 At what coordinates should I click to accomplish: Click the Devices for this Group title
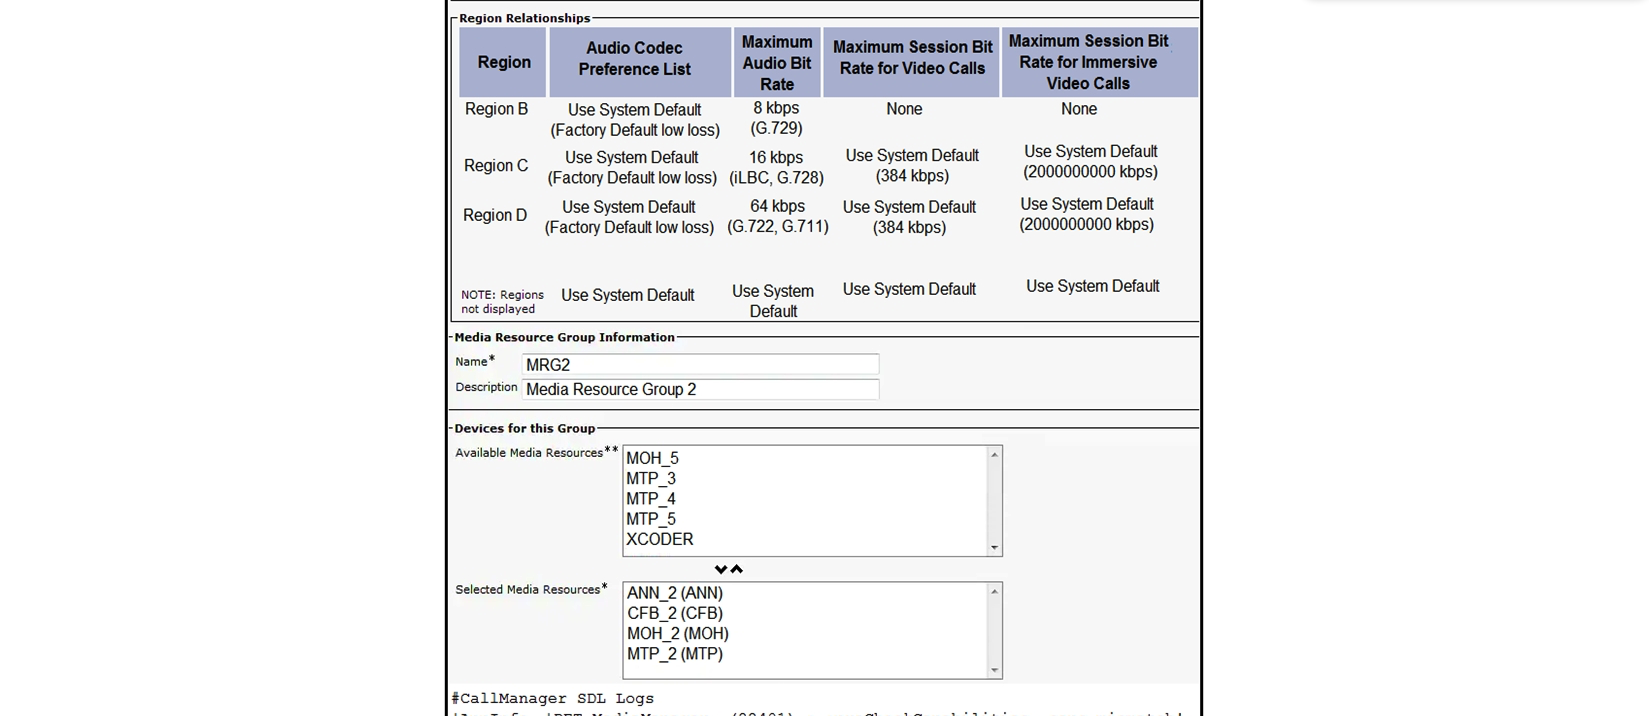coord(524,429)
